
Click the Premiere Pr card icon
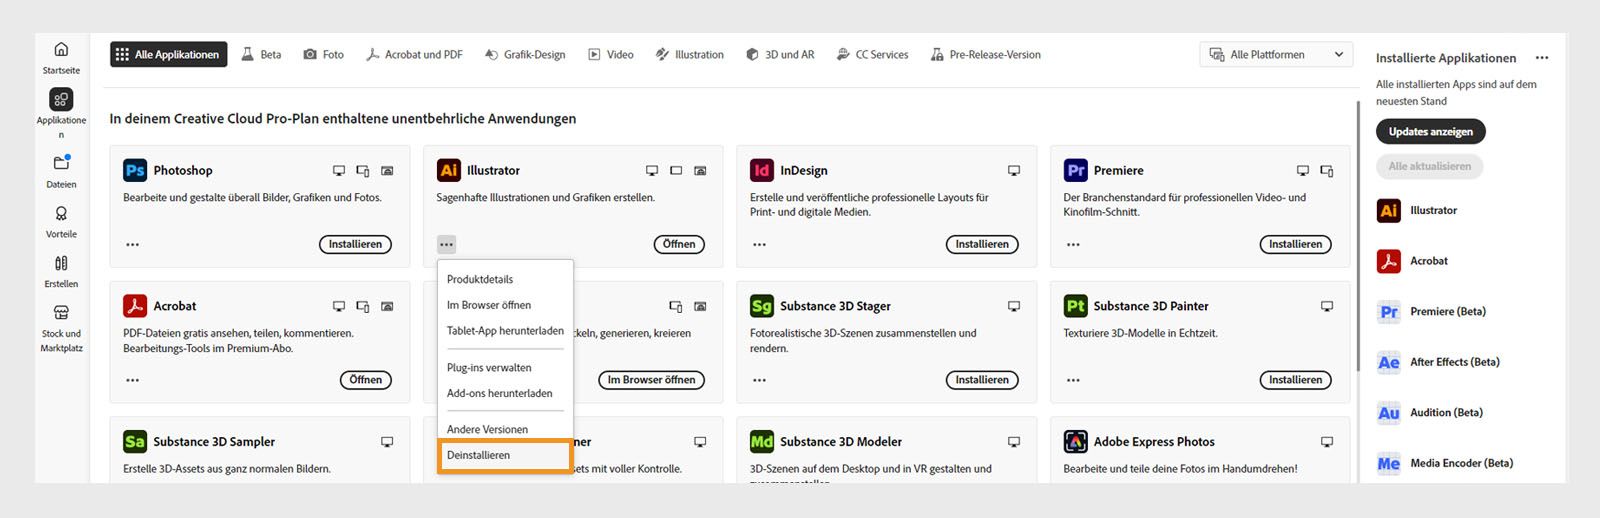1076,170
